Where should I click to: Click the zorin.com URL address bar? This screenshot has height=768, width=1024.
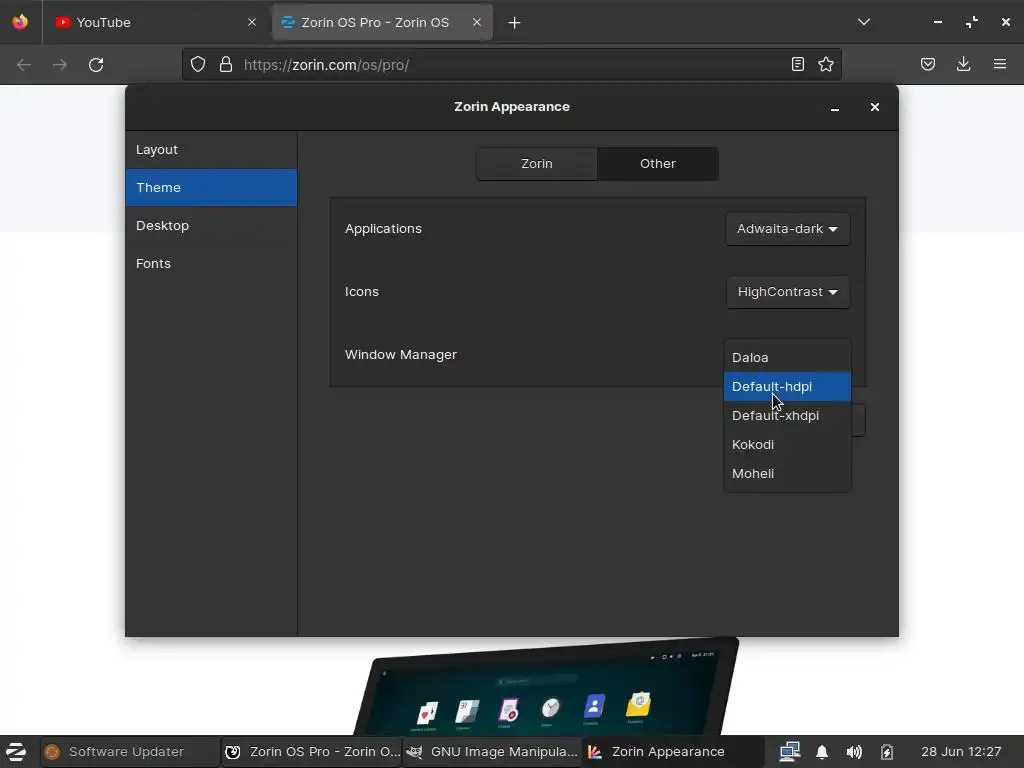coord(512,65)
